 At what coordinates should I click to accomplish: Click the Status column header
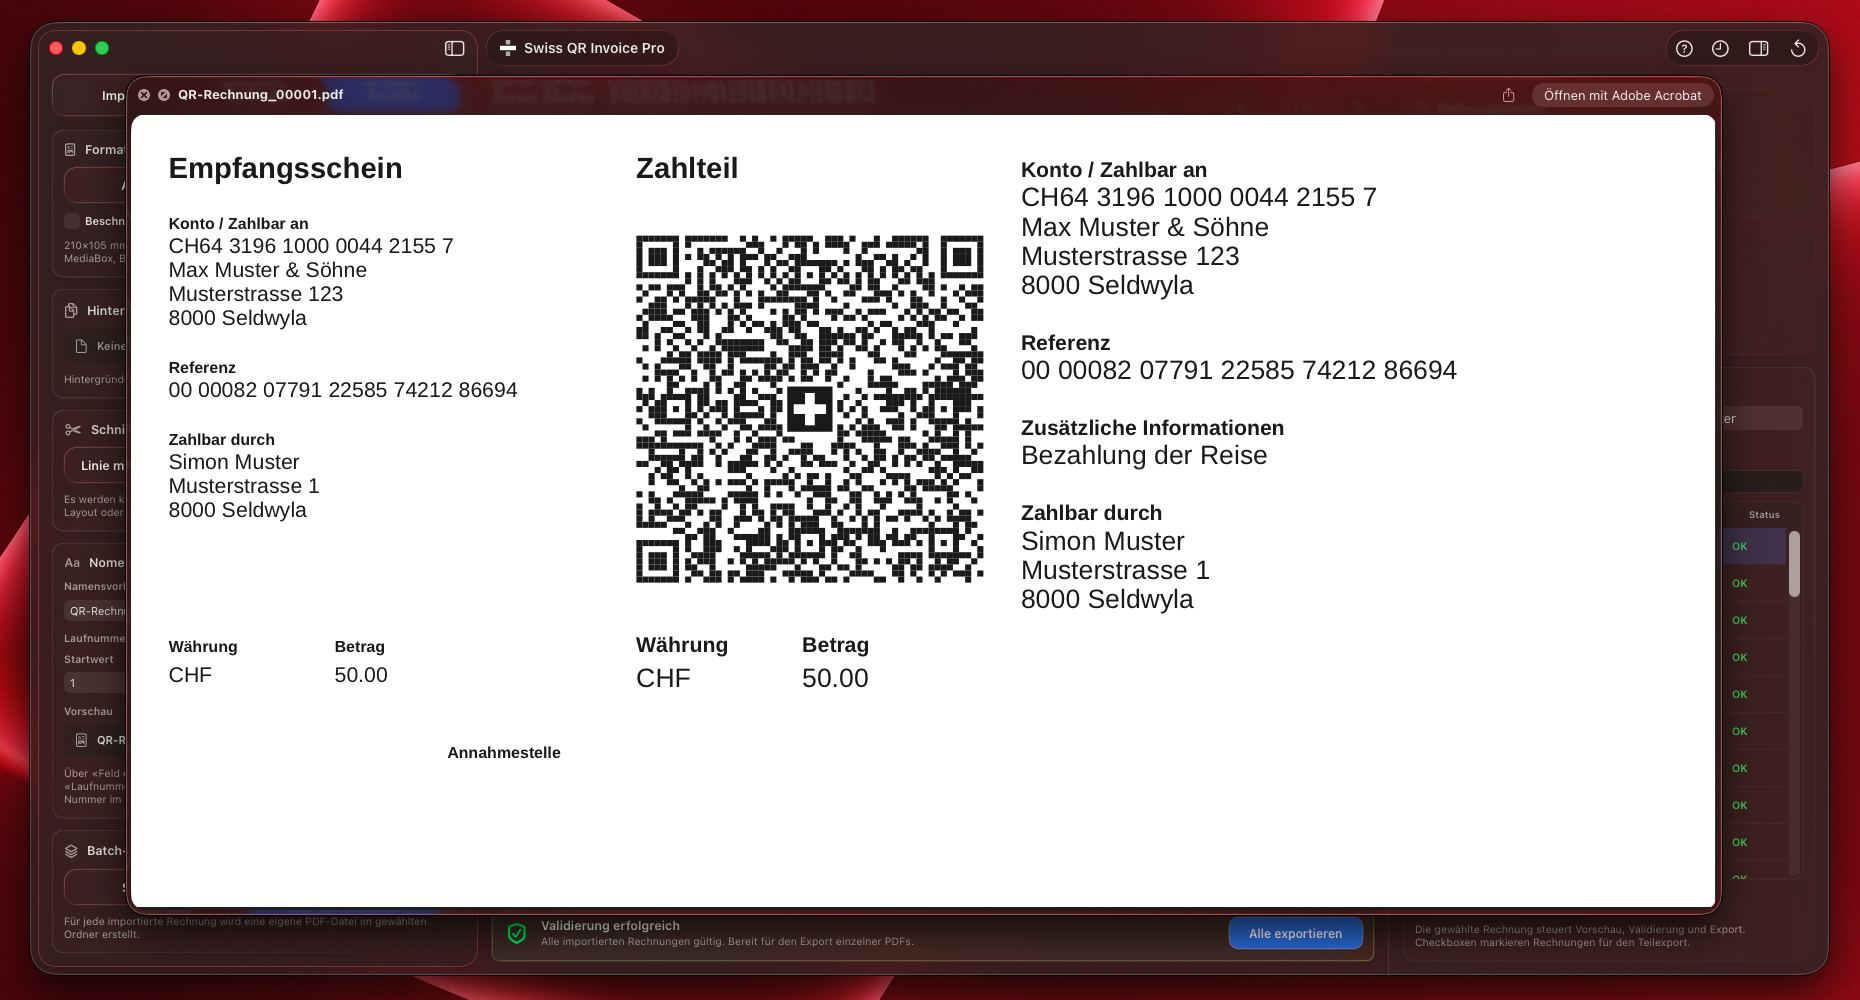pyautogui.click(x=1764, y=514)
